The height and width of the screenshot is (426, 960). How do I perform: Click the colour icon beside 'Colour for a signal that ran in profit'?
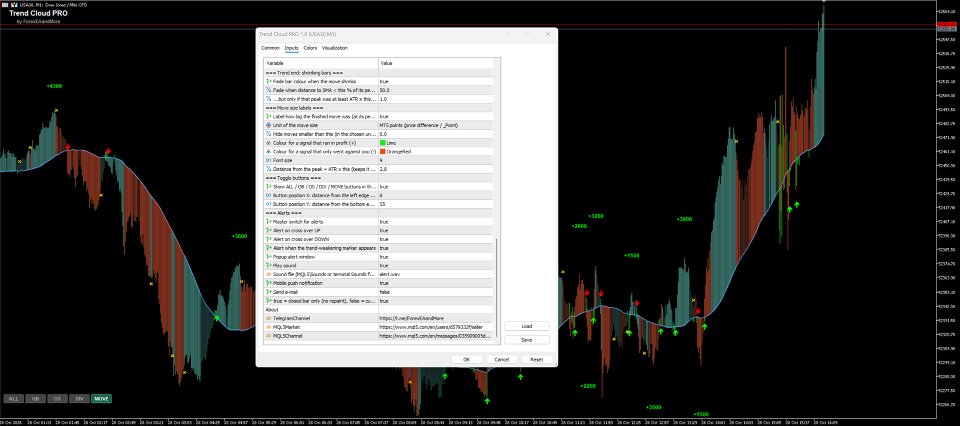point(268,143)
